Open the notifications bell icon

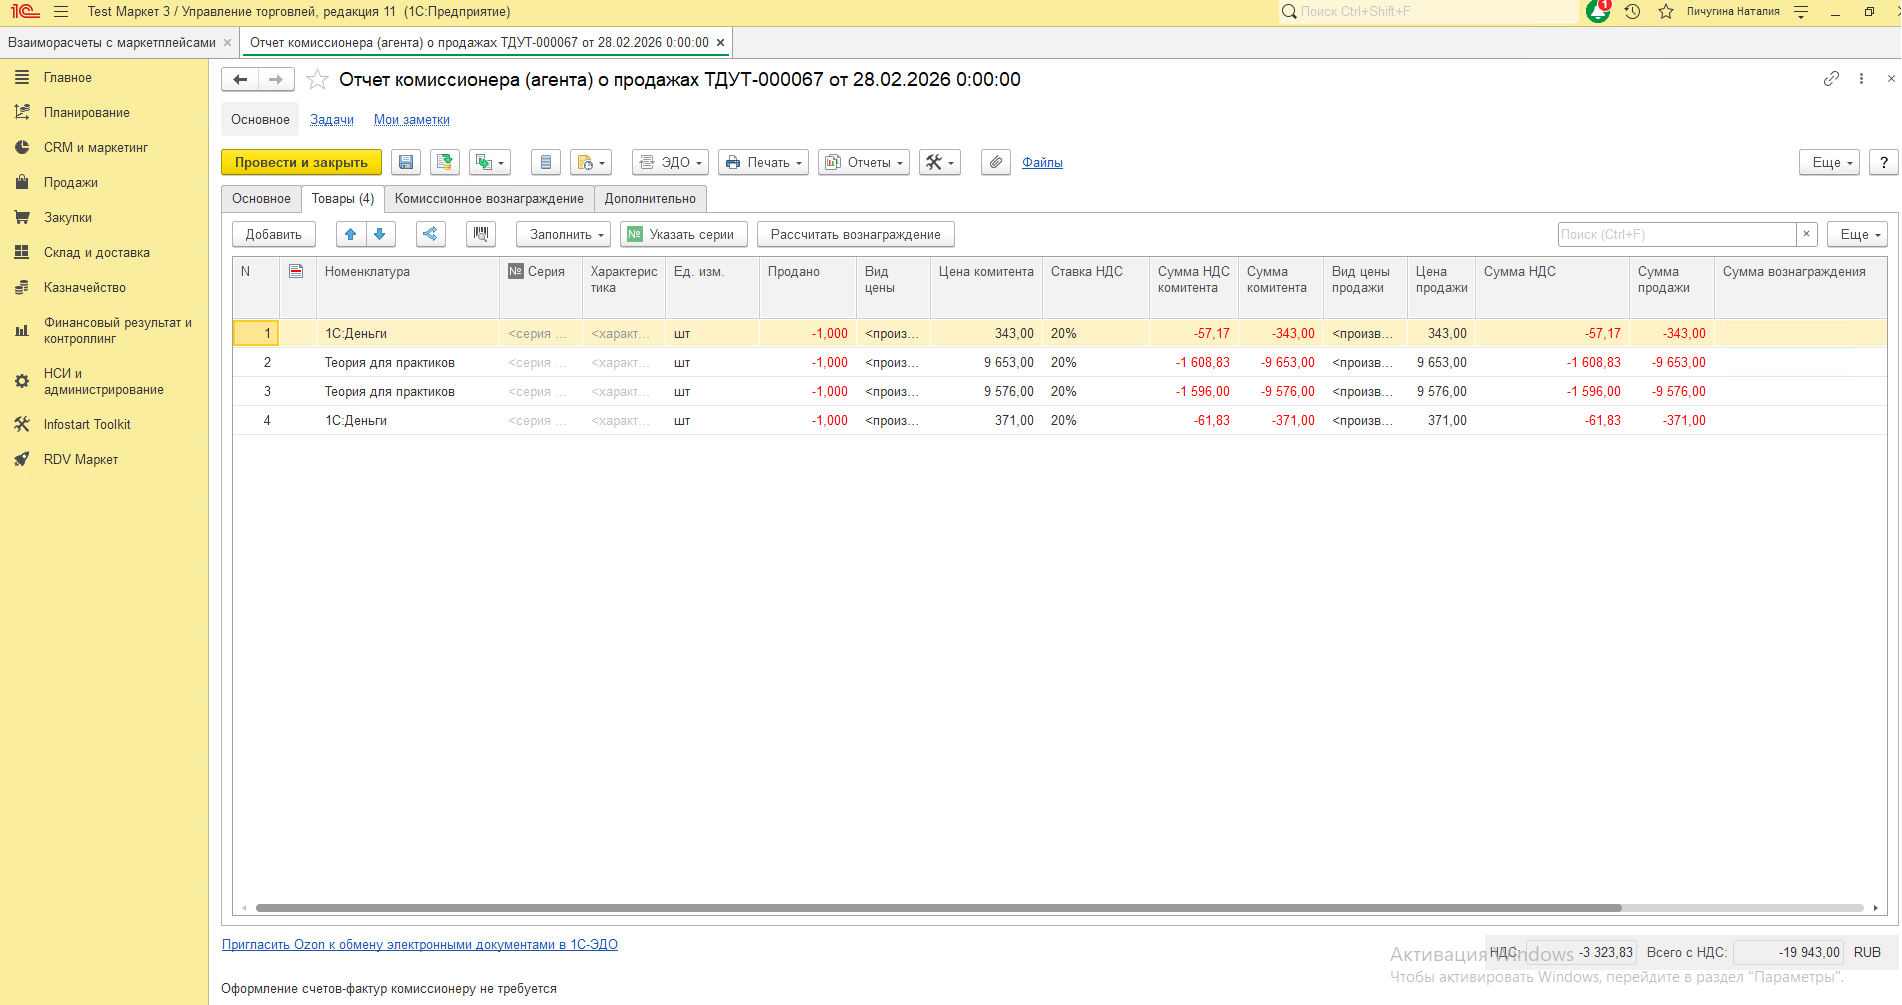click(1598, 12)
